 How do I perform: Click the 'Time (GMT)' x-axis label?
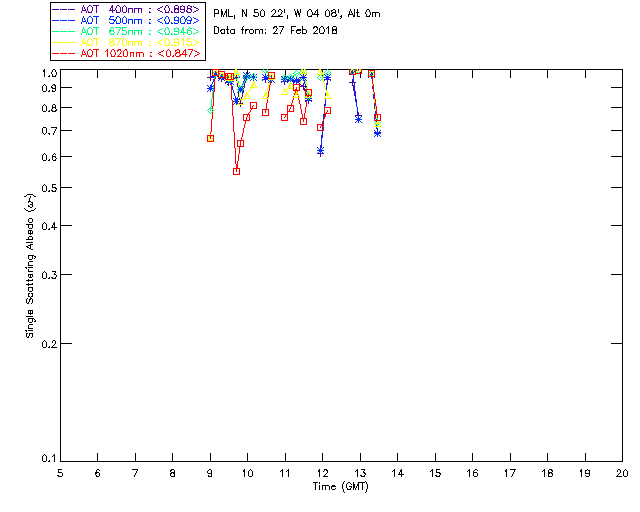coord(340,487)
